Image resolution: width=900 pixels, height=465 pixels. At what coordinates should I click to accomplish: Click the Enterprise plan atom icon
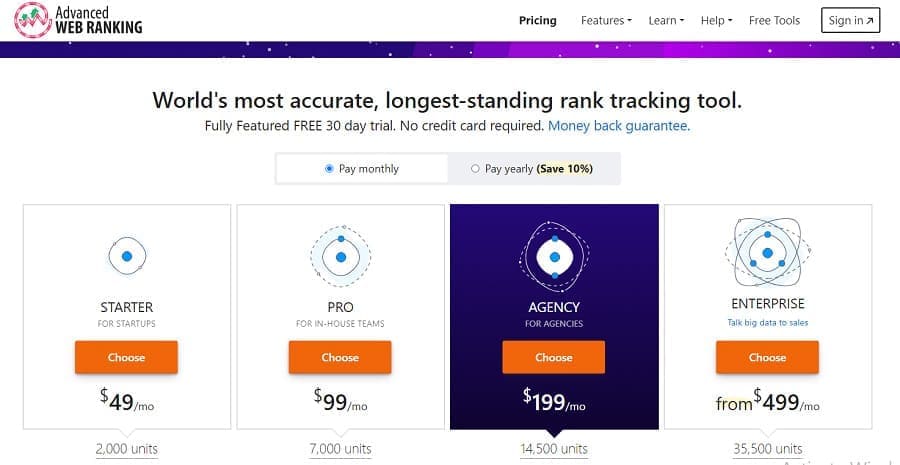coord(767,253)
